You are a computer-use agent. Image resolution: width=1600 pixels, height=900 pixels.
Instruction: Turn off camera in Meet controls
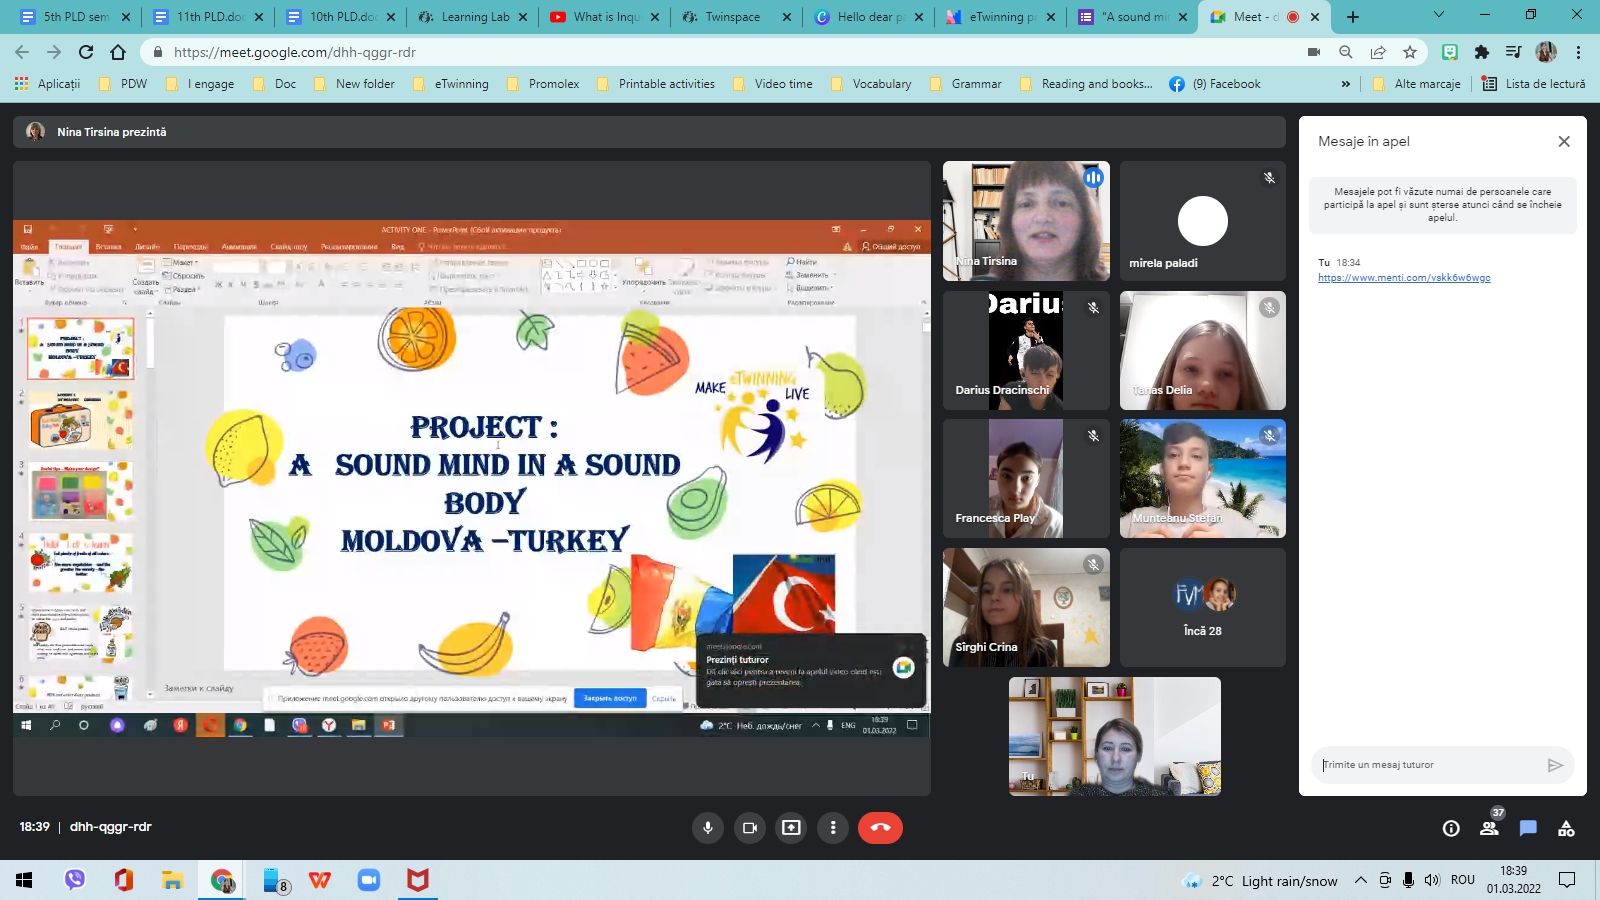pyautogui.click(x=749, y=827)
